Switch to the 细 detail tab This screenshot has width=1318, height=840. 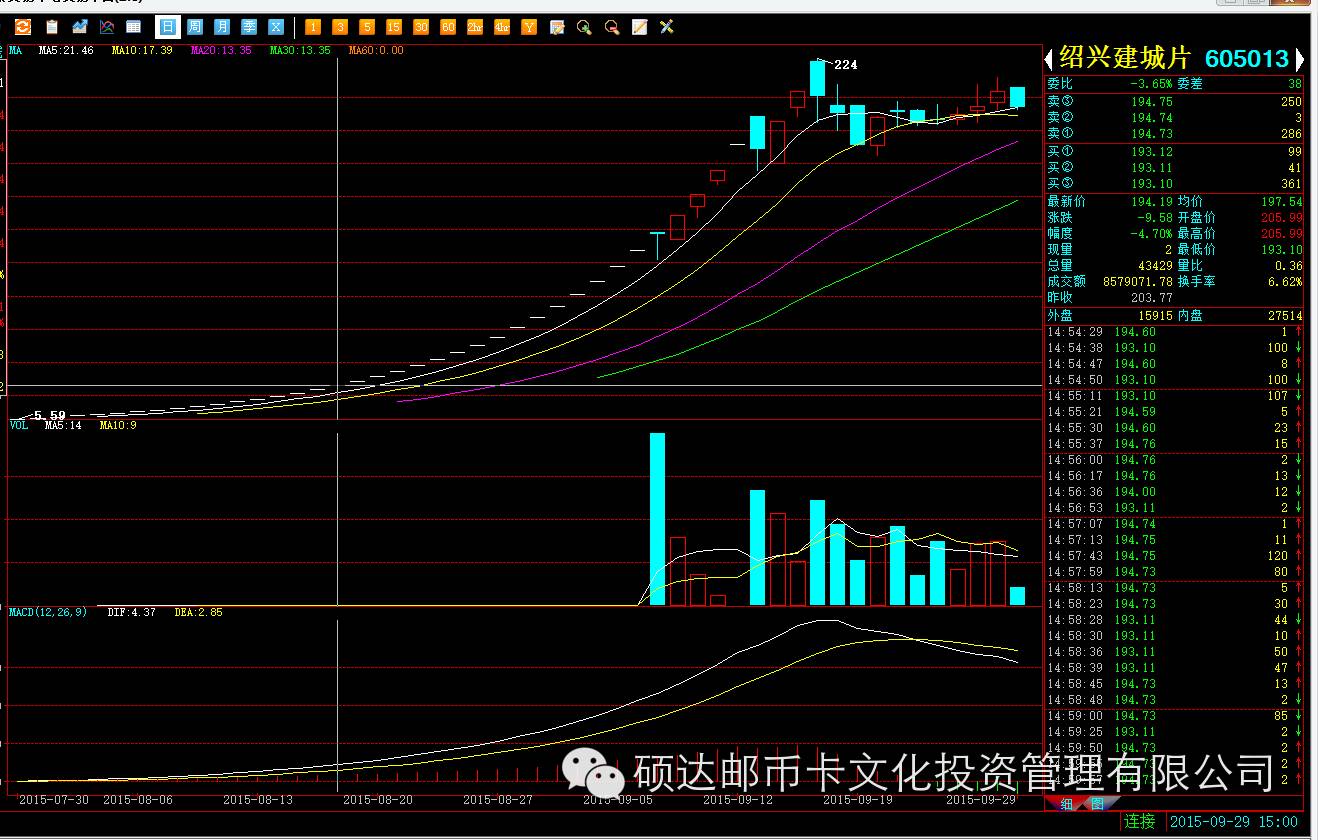tap(1066, 804)
